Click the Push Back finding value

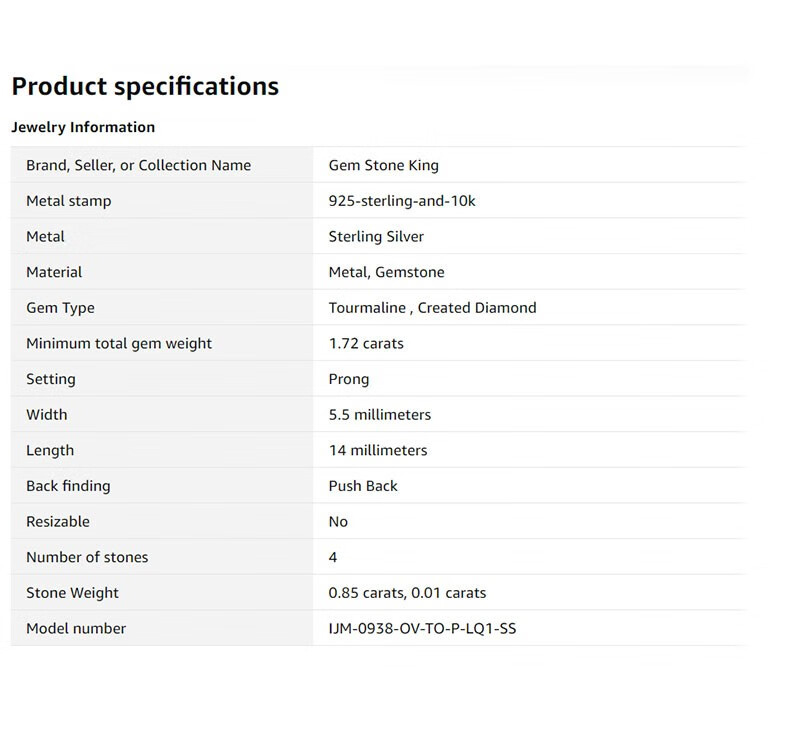tap(363, 486)
